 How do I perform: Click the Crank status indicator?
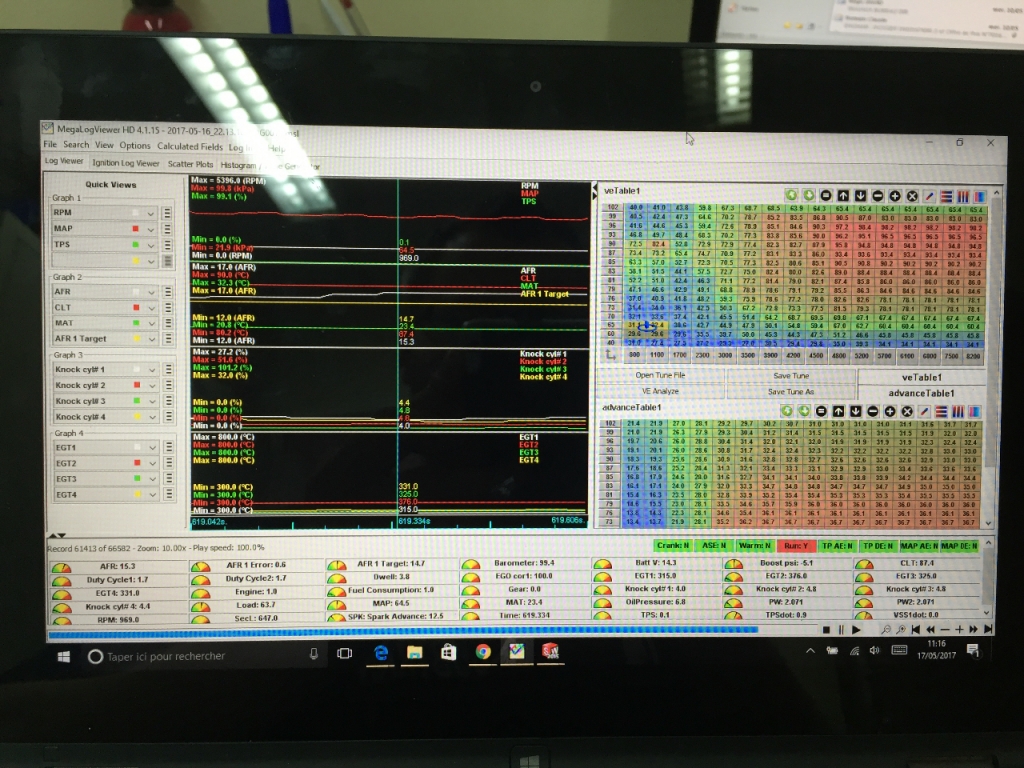673,545
